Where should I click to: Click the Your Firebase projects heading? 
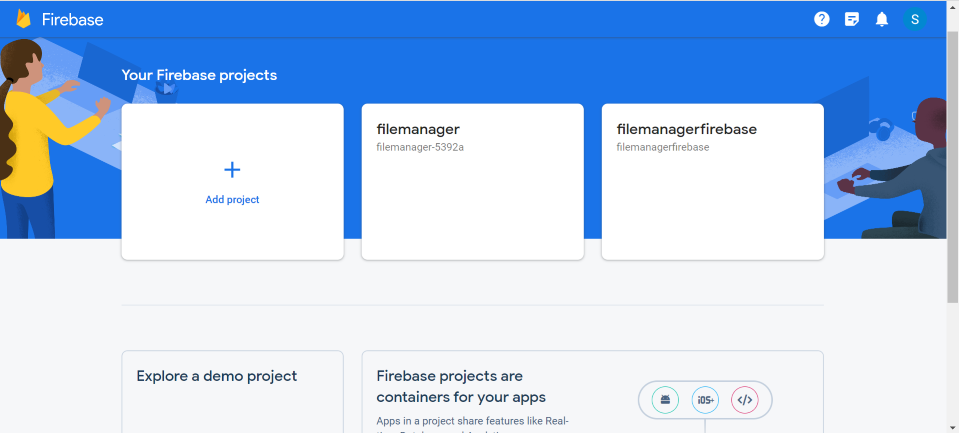[199, 75]
